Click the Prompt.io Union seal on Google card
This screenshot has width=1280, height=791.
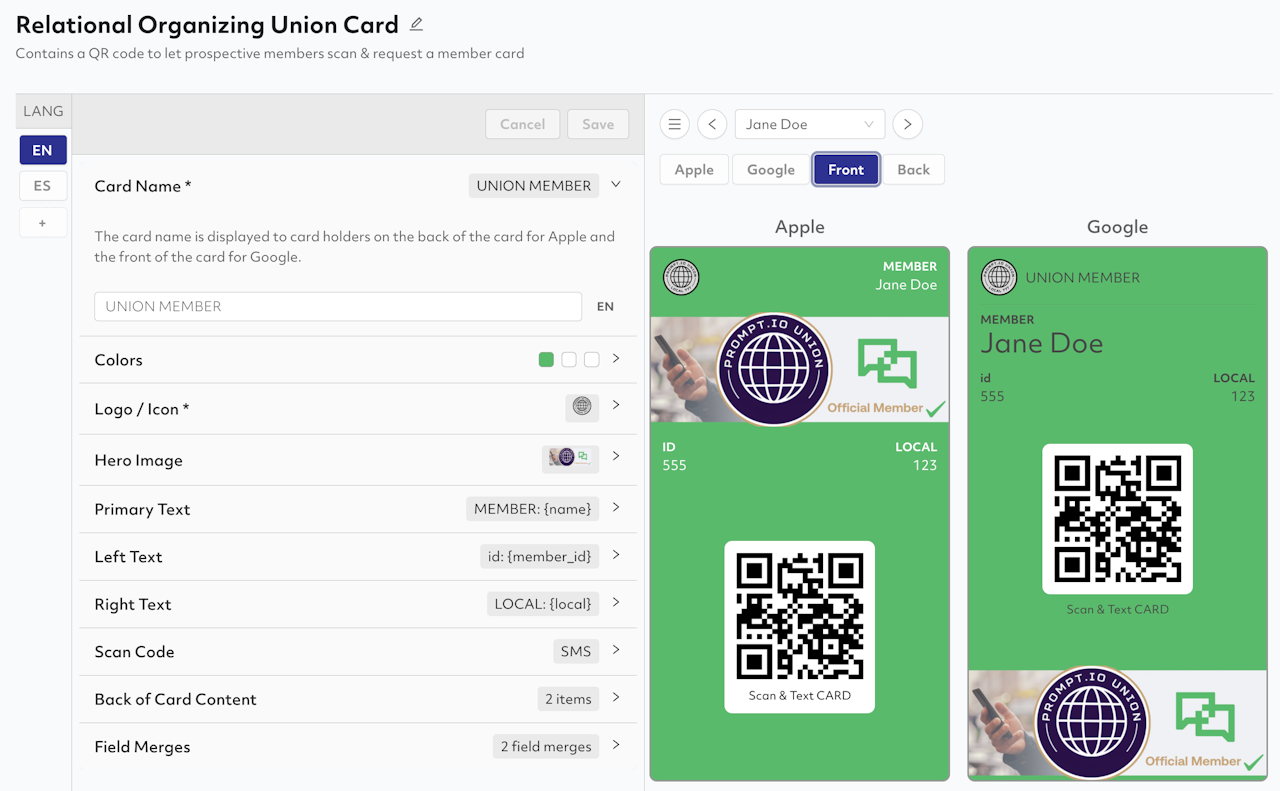(x=1092, y=724)
